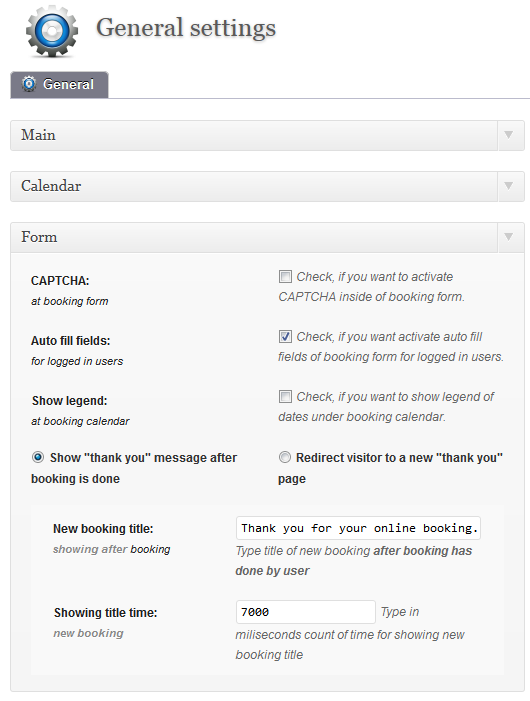This screenshot has width=530, height=701.
Task: Select Show "thank you" message radio button
Action: 38,457
